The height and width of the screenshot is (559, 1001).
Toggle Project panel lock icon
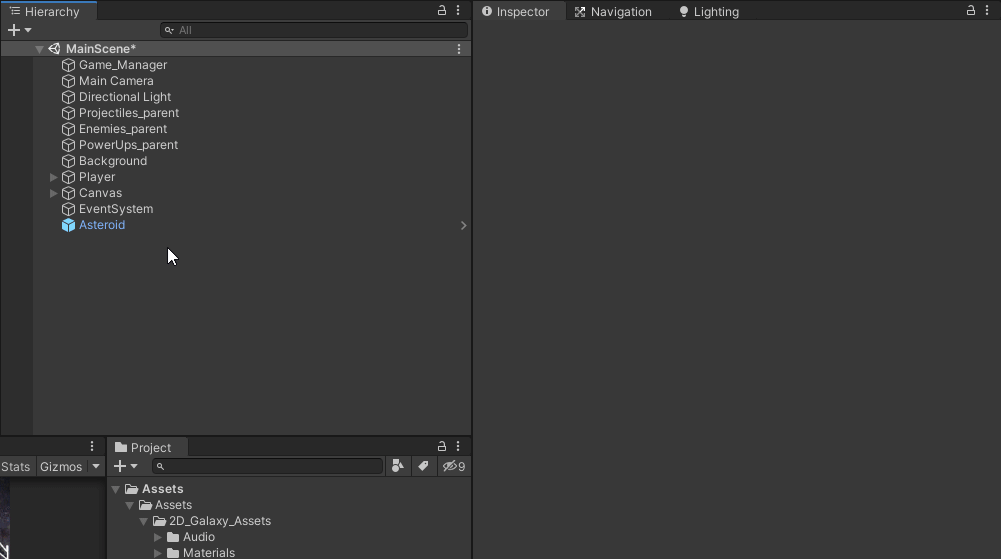point(442,446)
